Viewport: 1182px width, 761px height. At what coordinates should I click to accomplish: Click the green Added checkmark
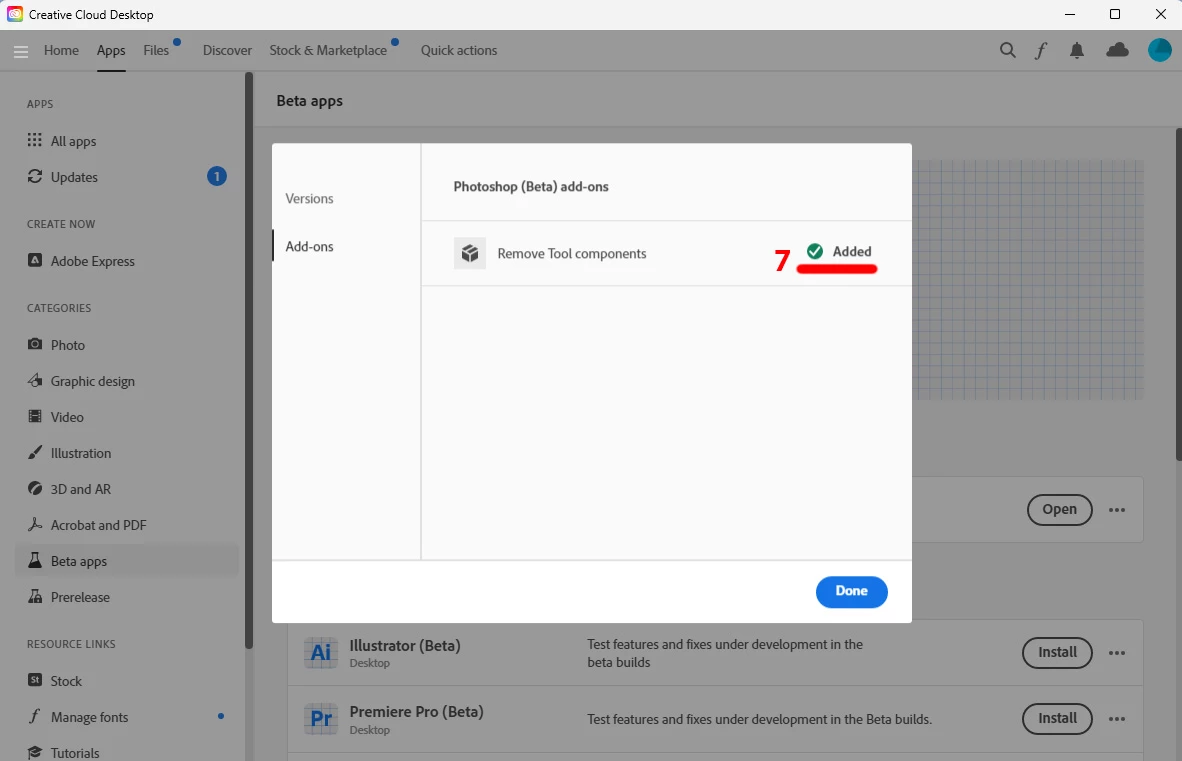tap(815, 252)
